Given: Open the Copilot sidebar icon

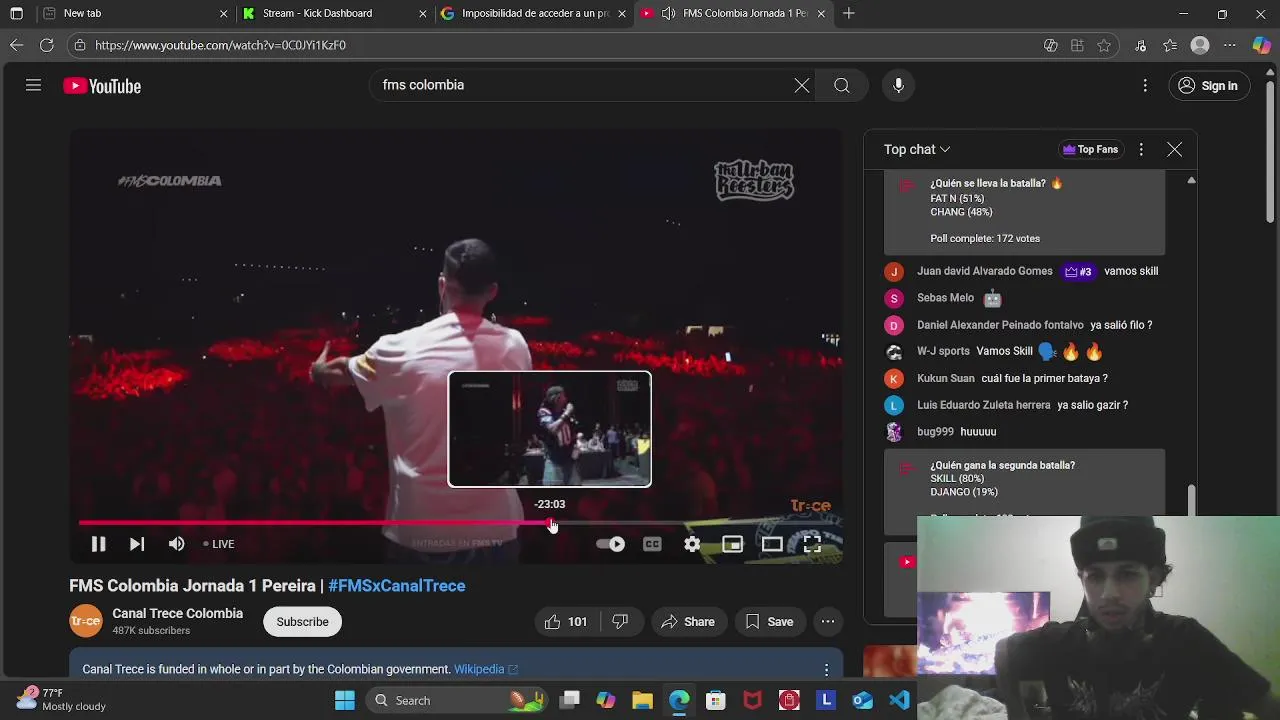Looking at the screenshot, I should (1262, 45).
